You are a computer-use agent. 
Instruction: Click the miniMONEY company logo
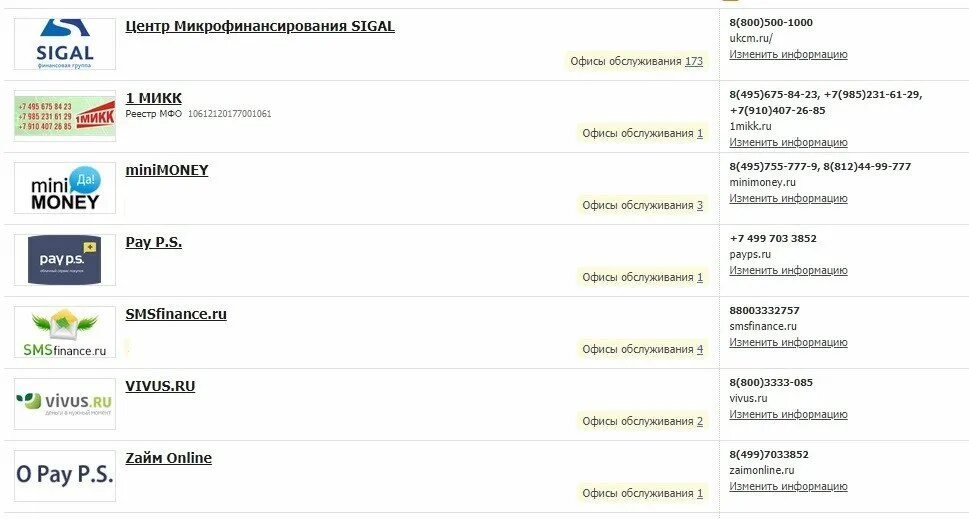coord(65,188)
